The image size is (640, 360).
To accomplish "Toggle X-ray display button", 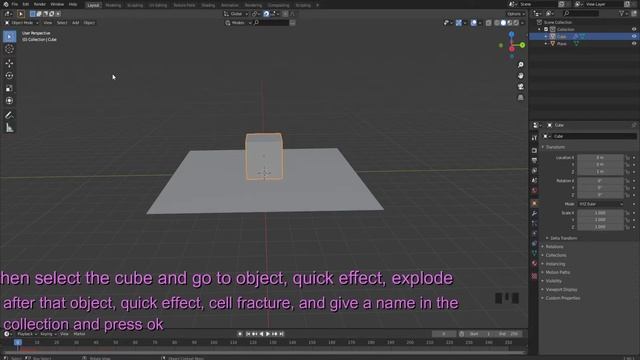I will 489,23.
